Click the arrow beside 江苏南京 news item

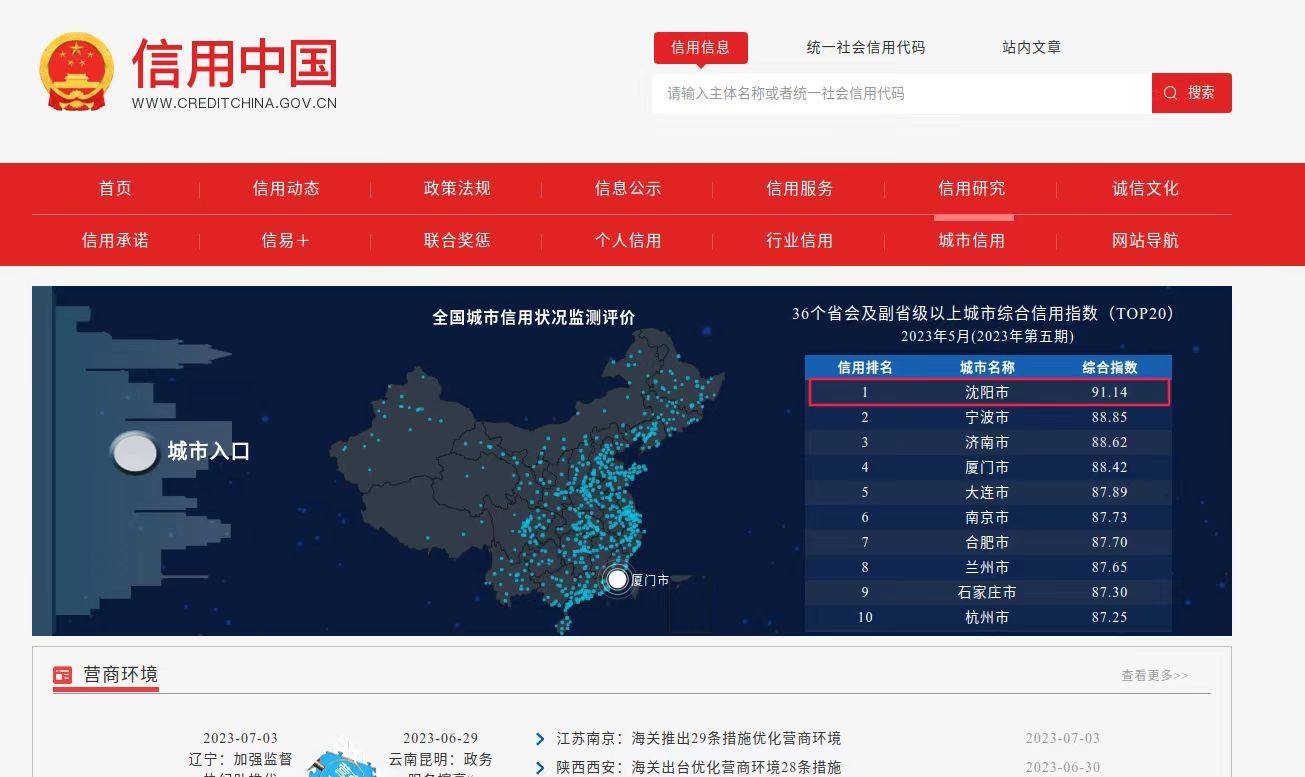tap(540, 739)
